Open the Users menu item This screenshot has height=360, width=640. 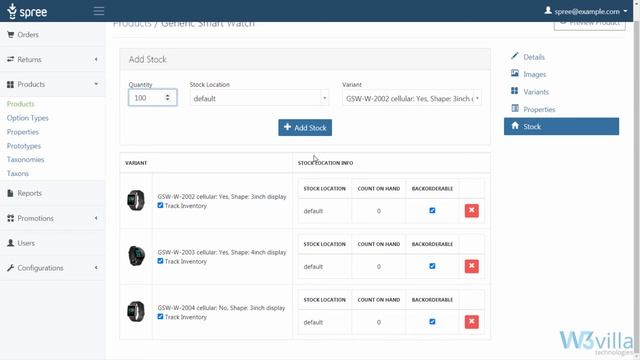tap(52, 243)
